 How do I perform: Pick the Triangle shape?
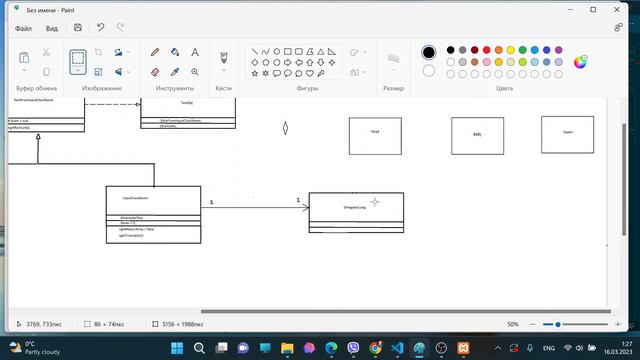tap(321, 52)
